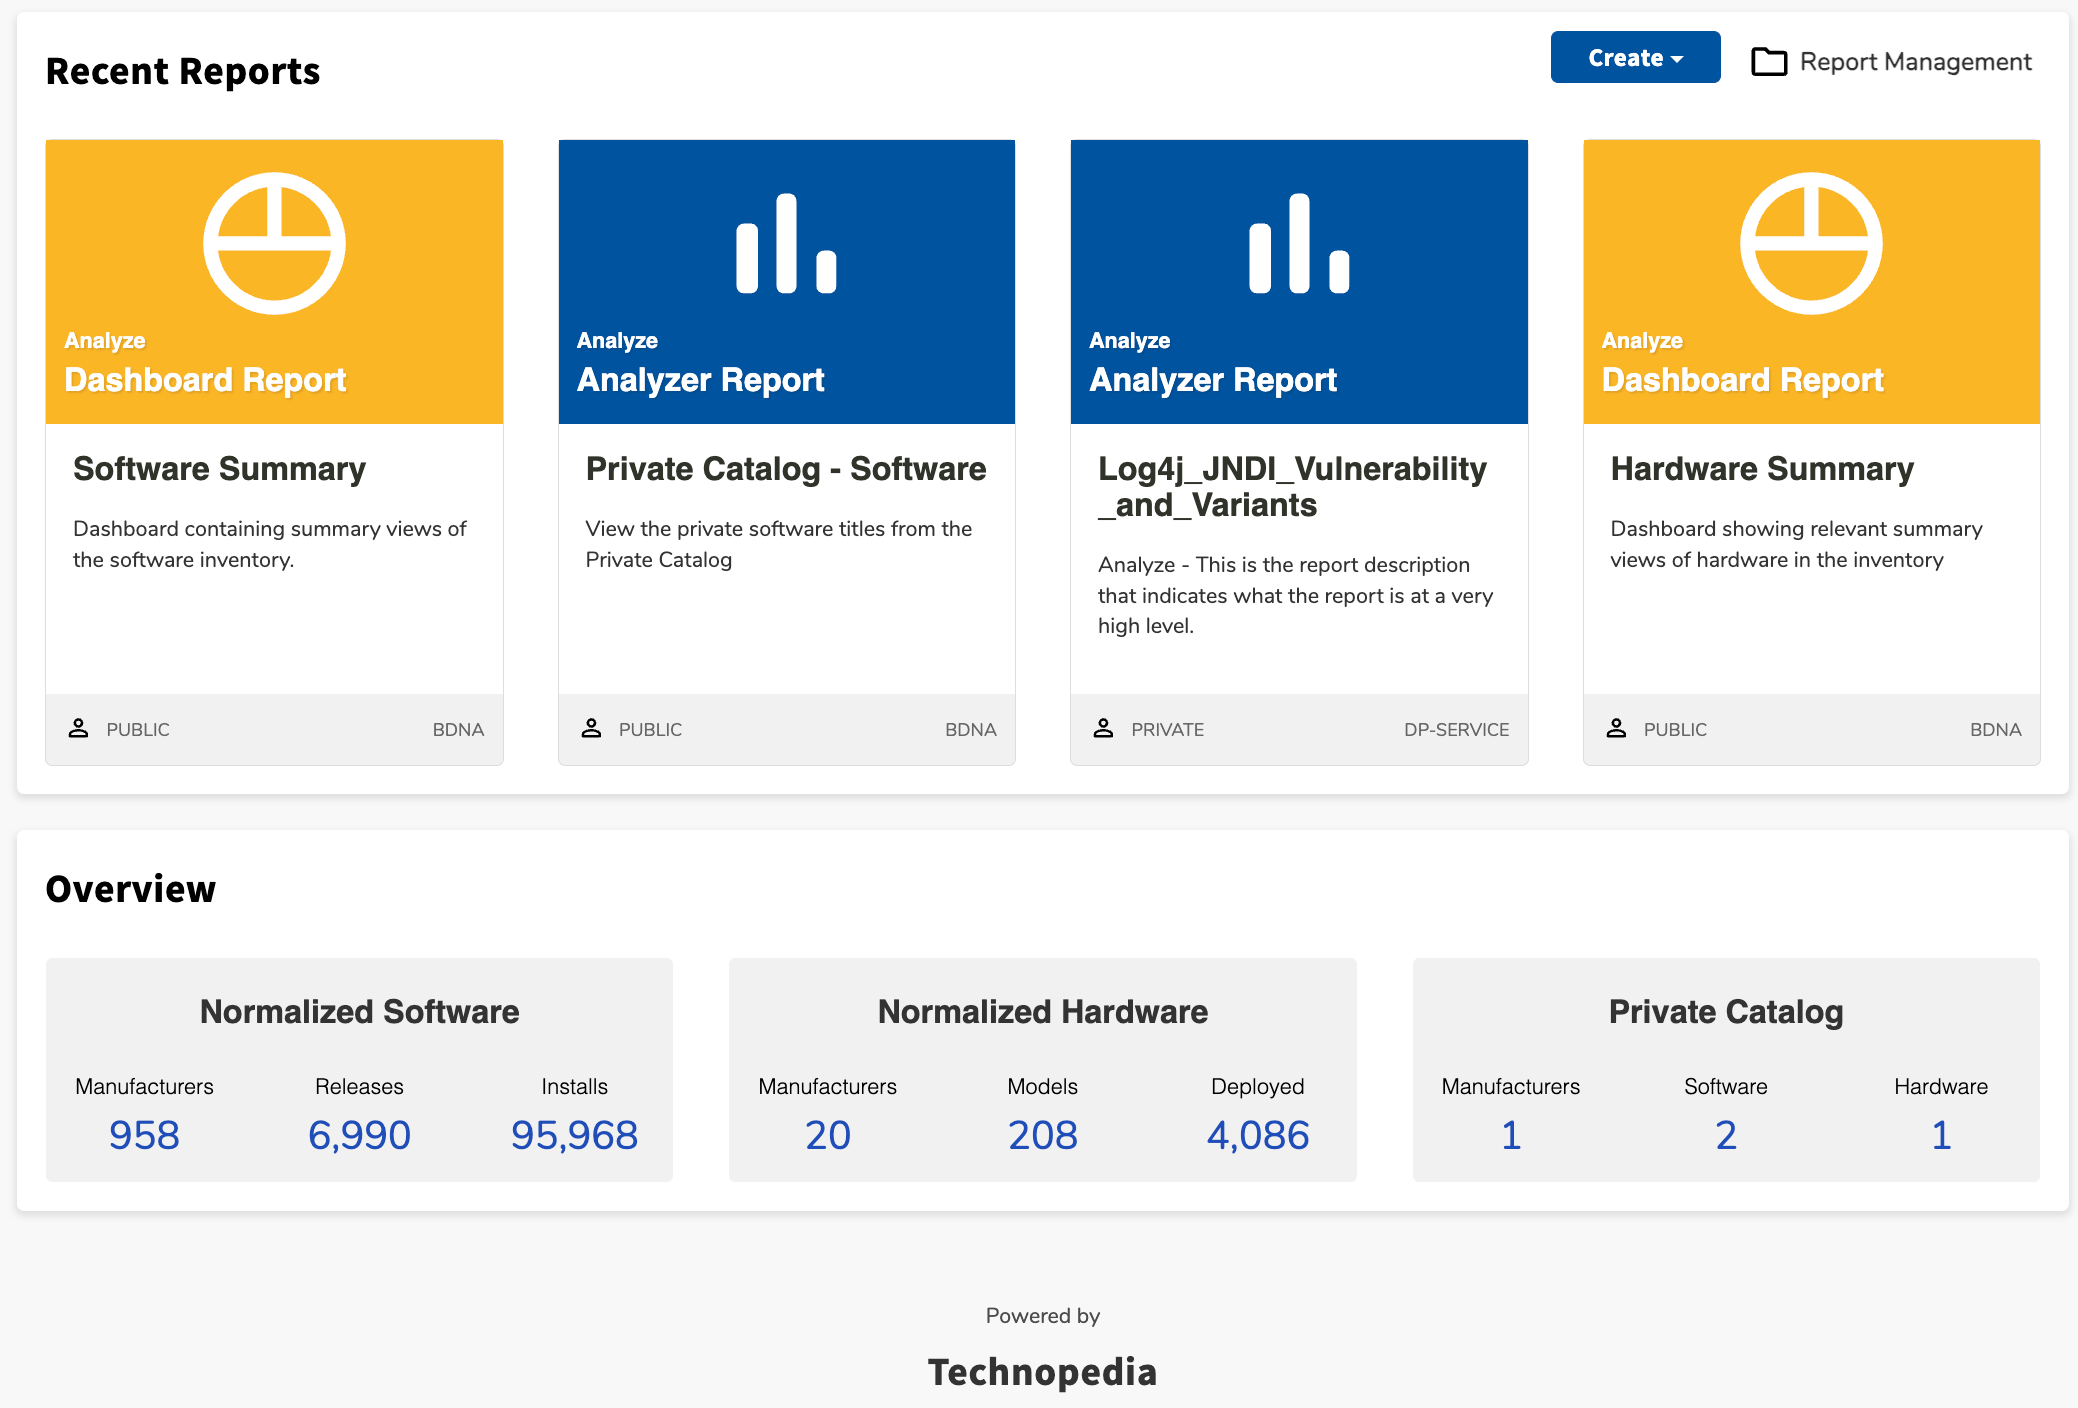The image size is (2078, 1408).
Task: Click the 4,086 Deployed count under Normalized Hardware
Action: point(1258,1134)
